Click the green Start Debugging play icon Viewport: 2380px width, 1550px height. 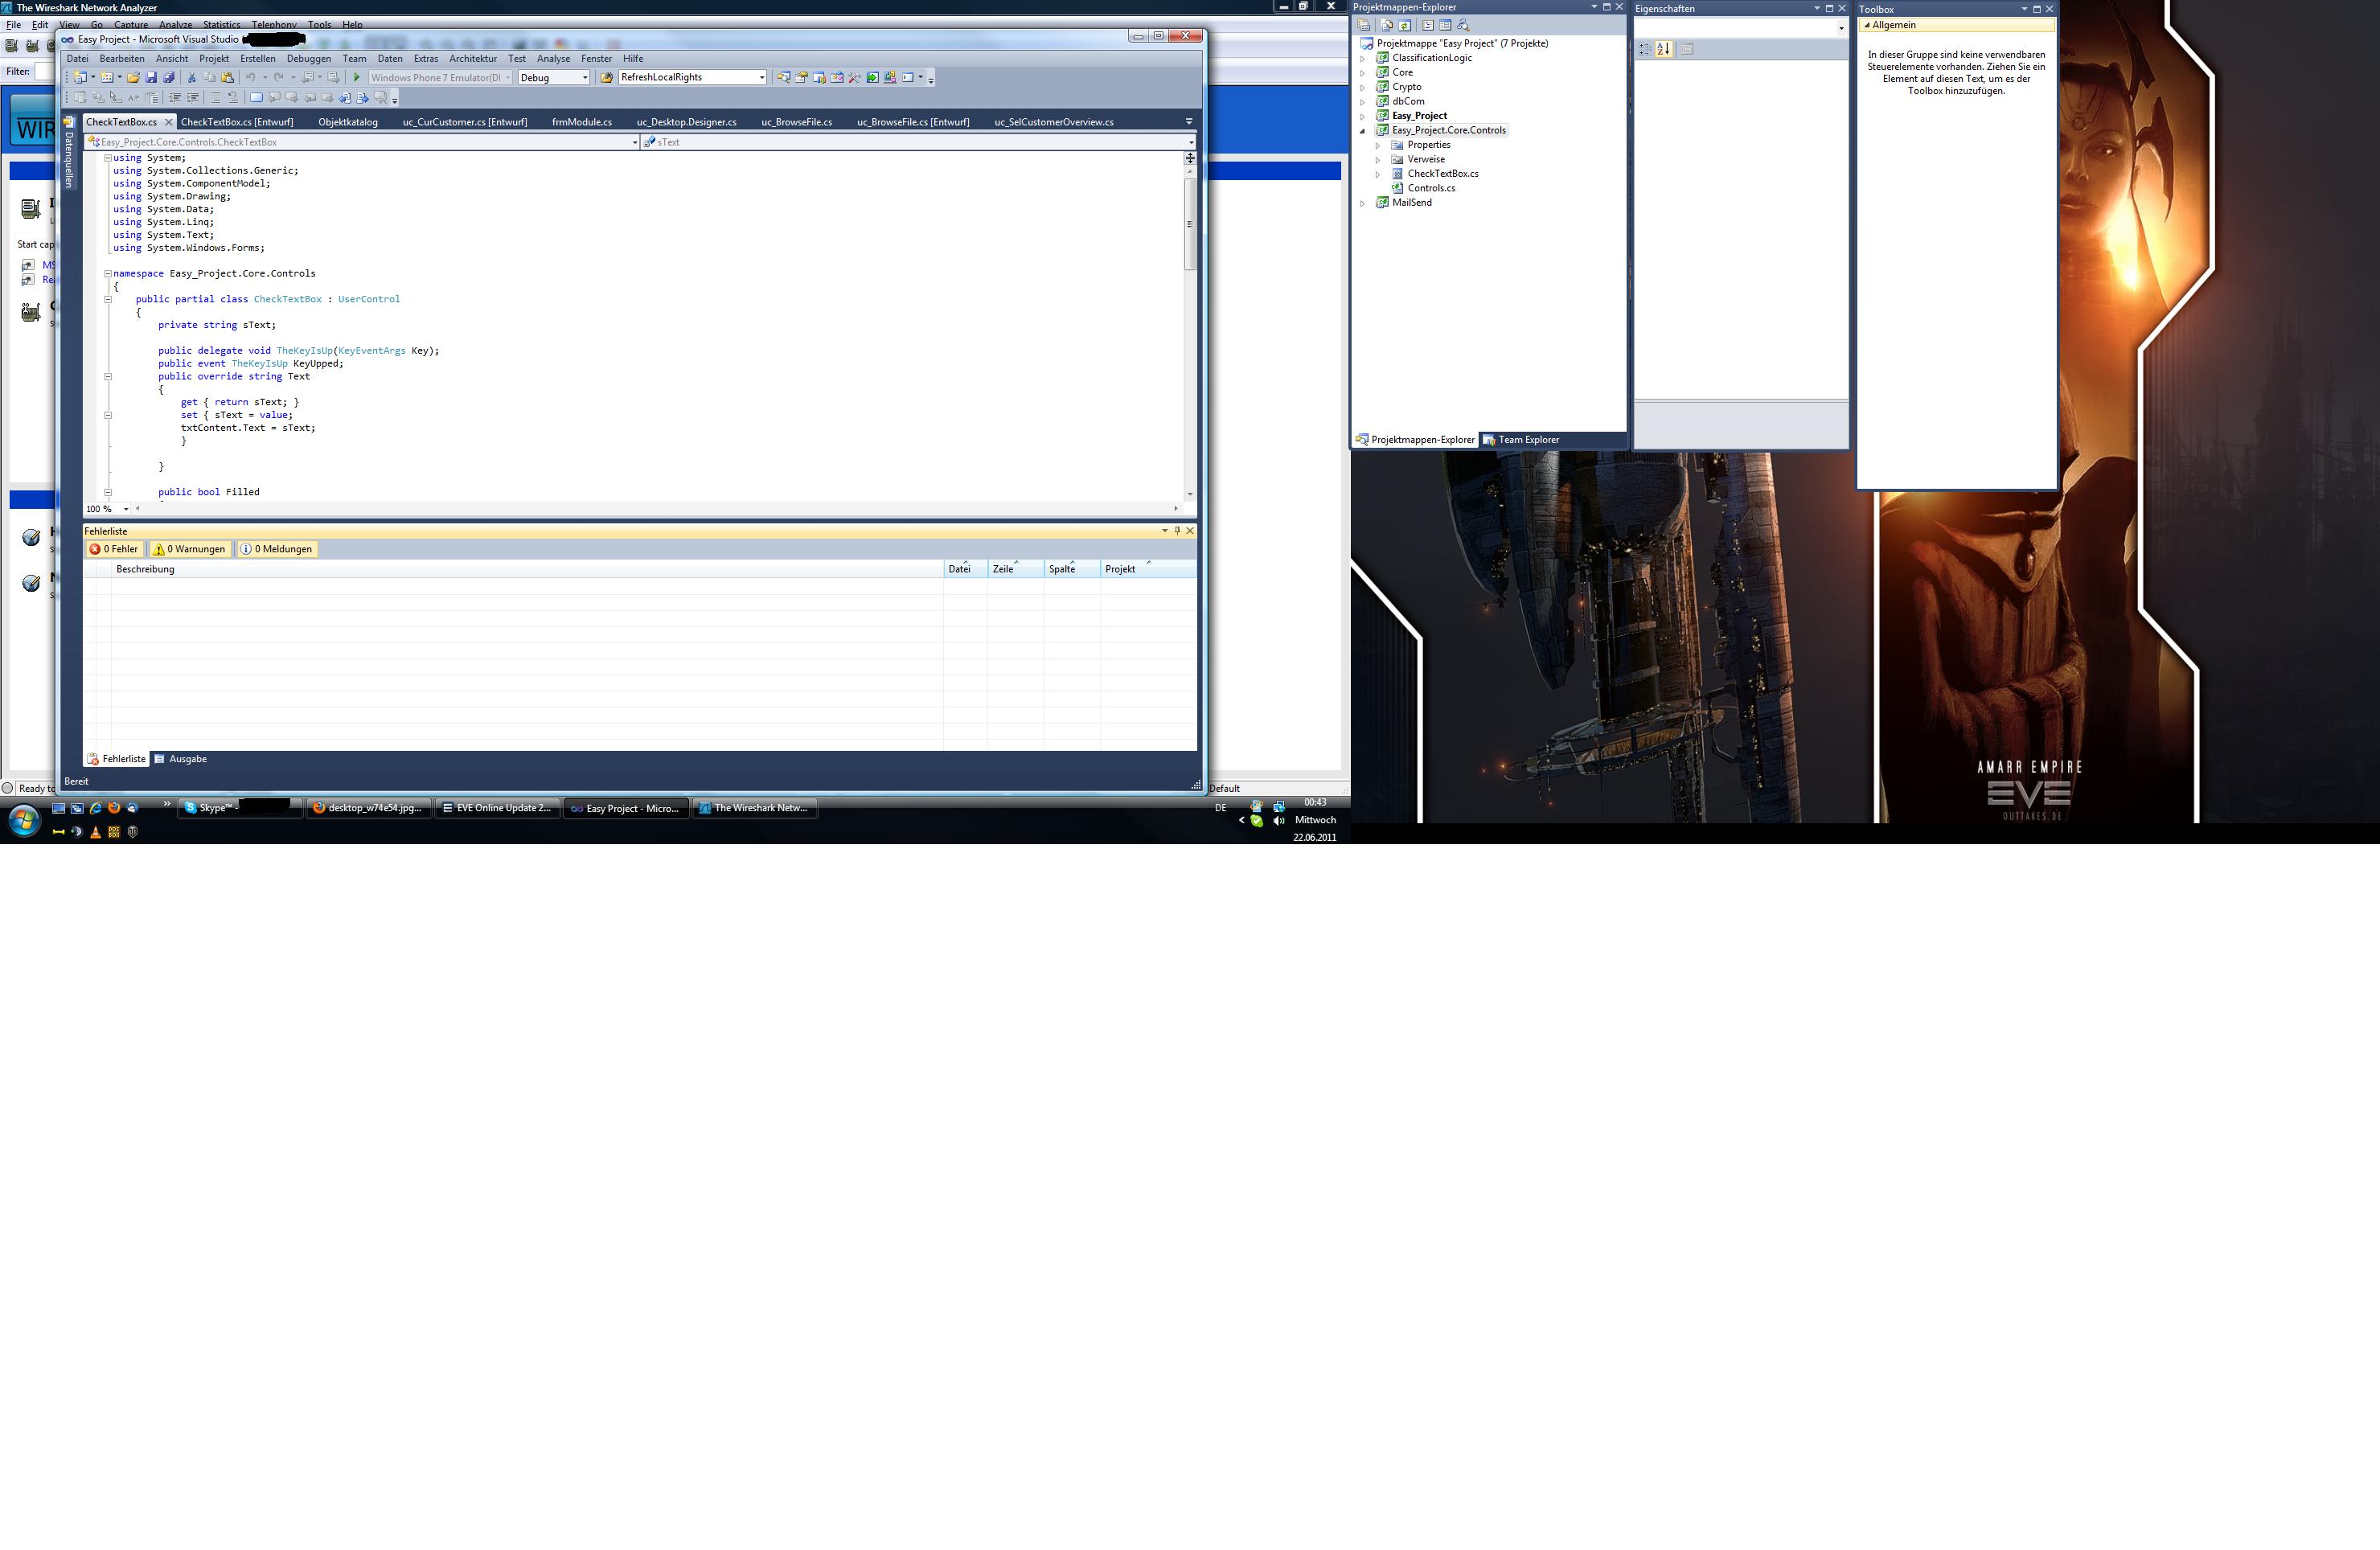click(356, 78)
